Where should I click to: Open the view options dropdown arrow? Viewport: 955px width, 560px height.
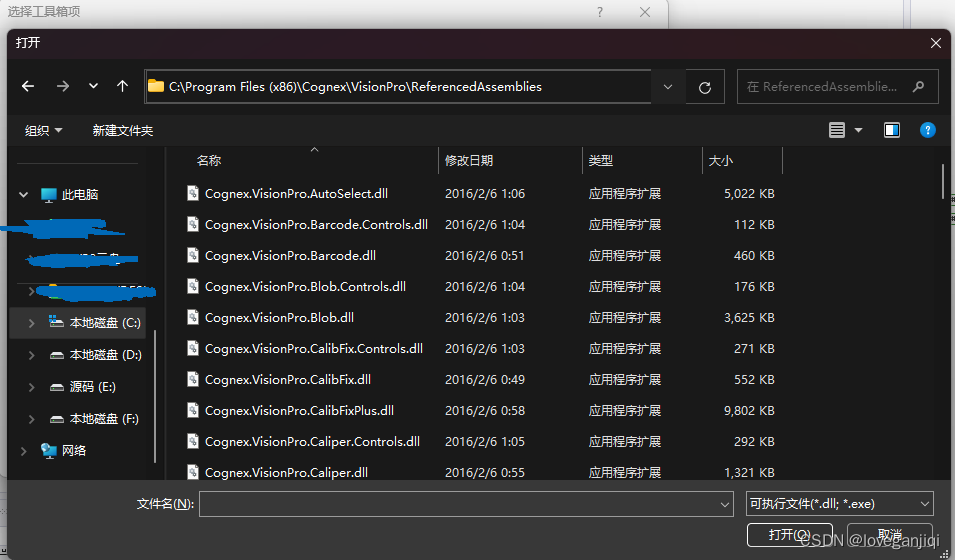[x=859, y=130]
